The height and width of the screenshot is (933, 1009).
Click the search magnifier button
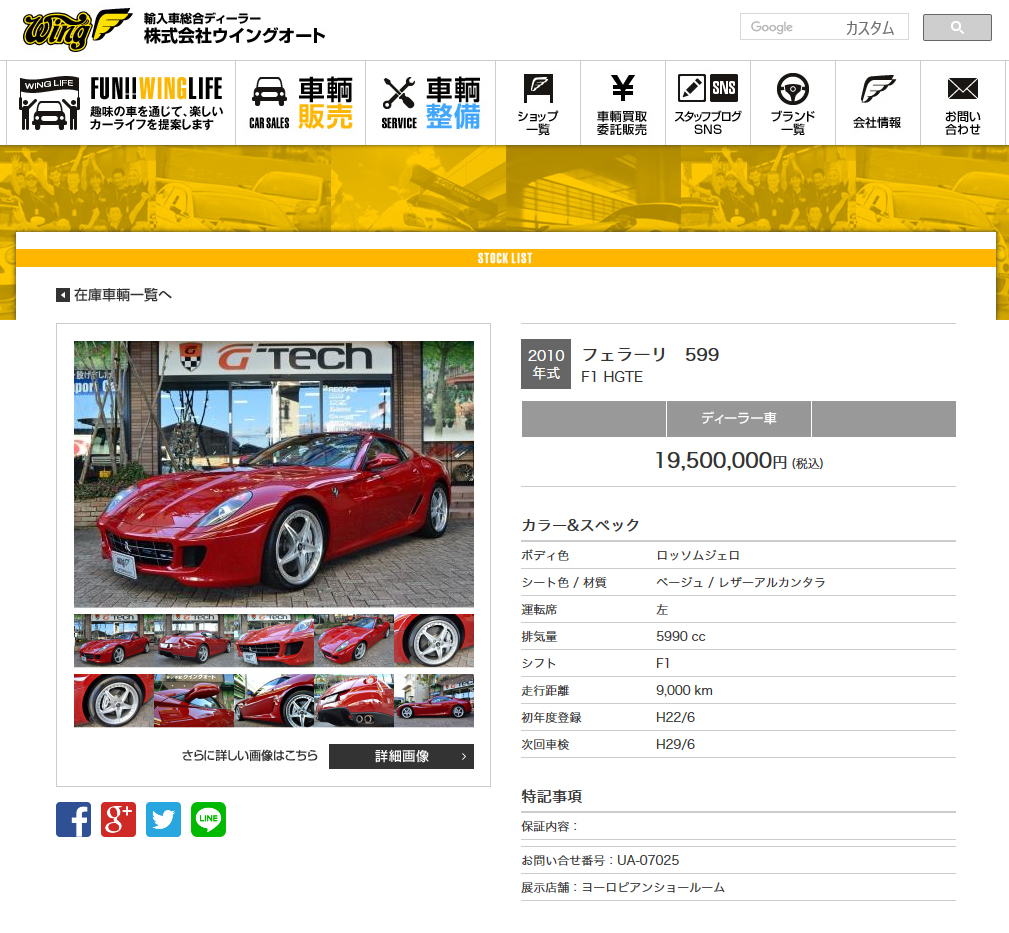pyautogui.click(x=957, y=28)
